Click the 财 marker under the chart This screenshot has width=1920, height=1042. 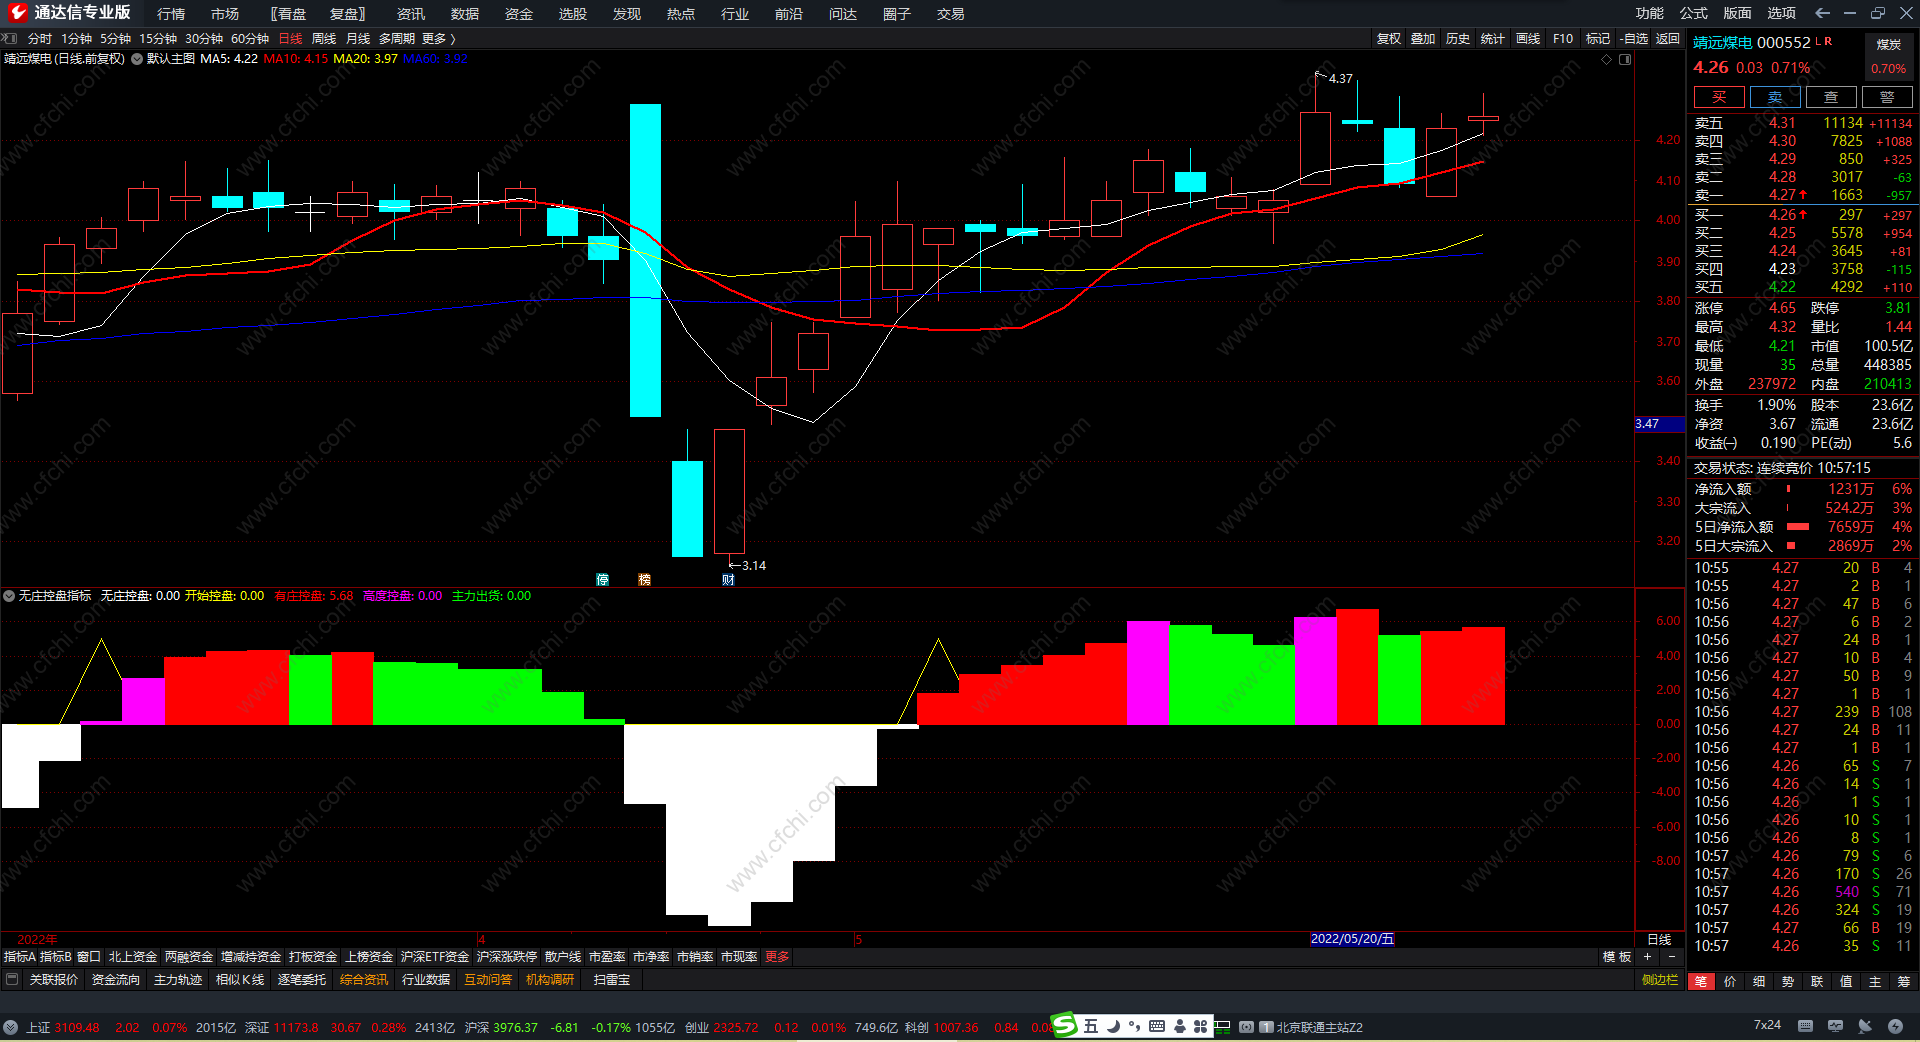click(728, 580)
